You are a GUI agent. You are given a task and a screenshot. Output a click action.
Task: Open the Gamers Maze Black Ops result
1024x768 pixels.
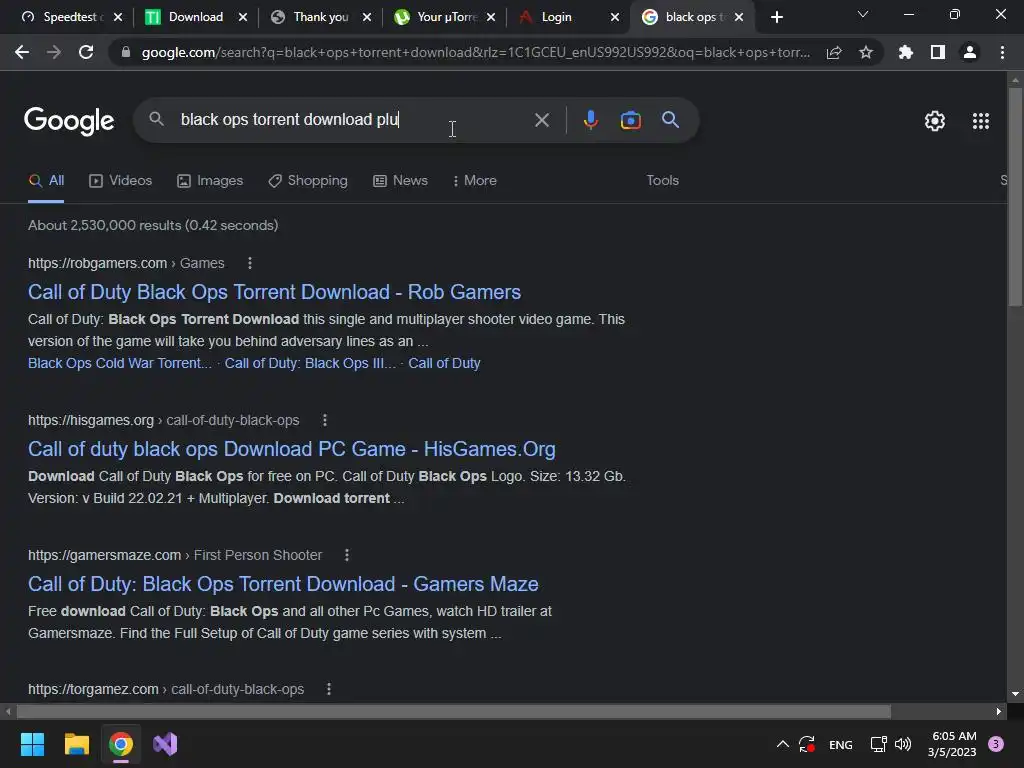pos(283,584)
